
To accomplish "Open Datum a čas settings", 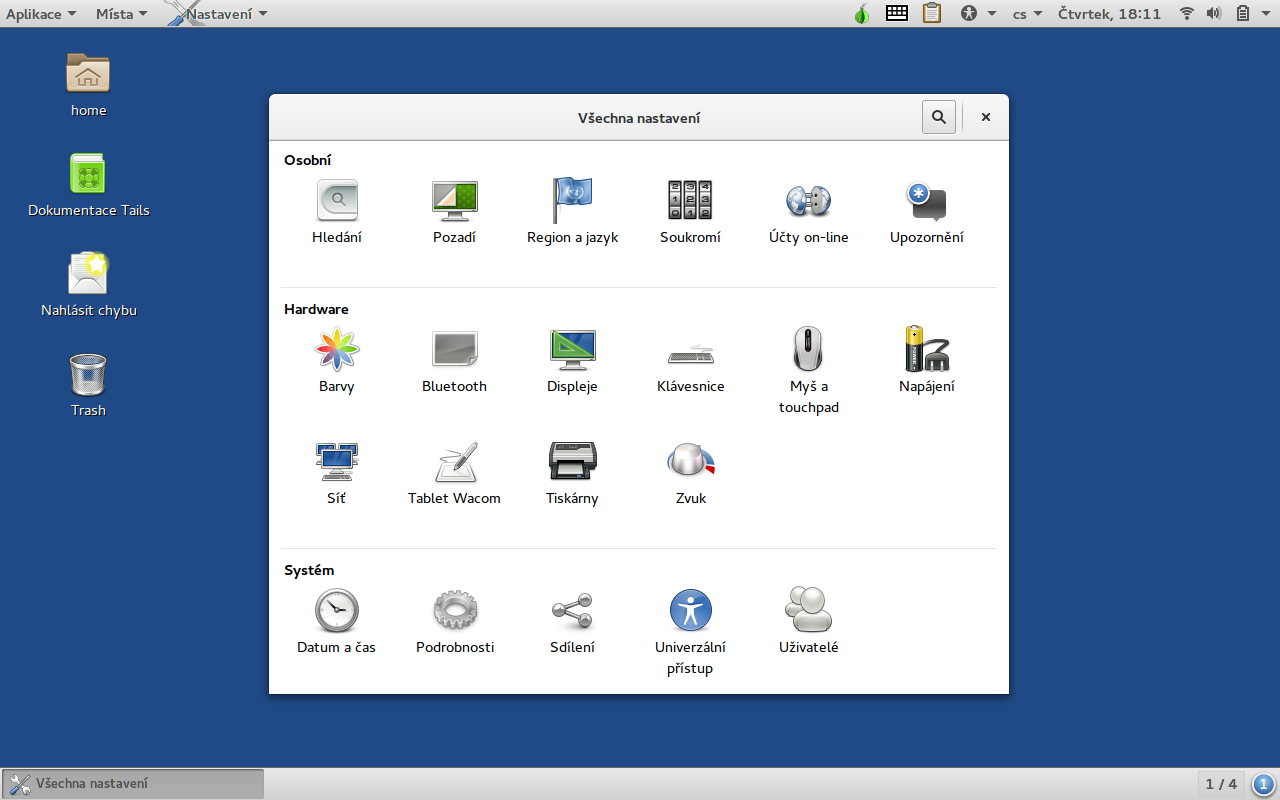I will pyautogui.click(x=337, y=622).
